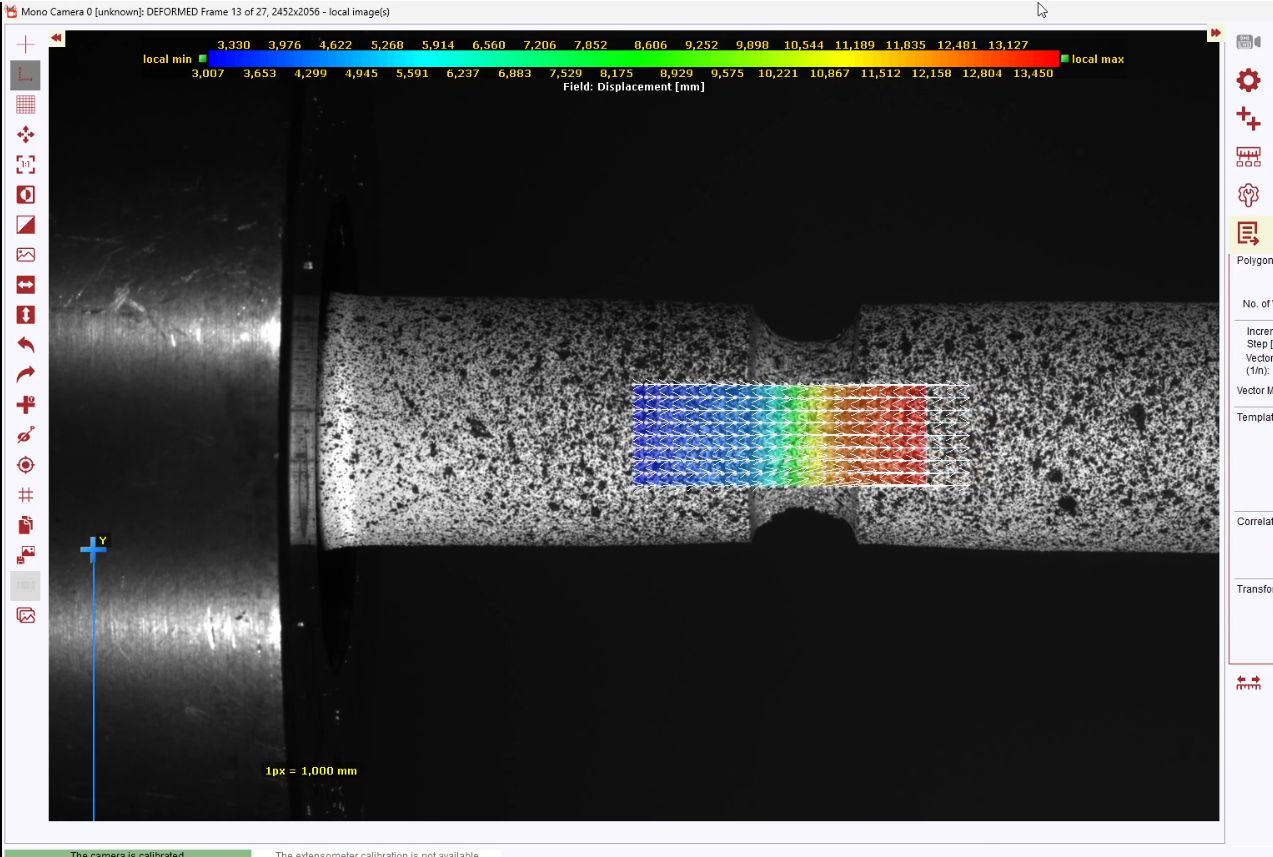Open settings with the red gear icon
Viewport: 1273px width, 857px height.
(x=1248, y=80)
